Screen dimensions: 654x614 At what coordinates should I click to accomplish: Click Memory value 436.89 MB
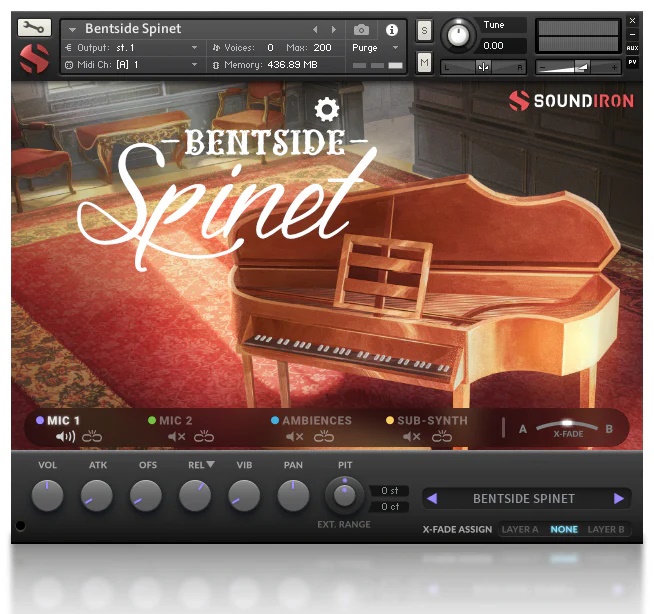(292, 65)
